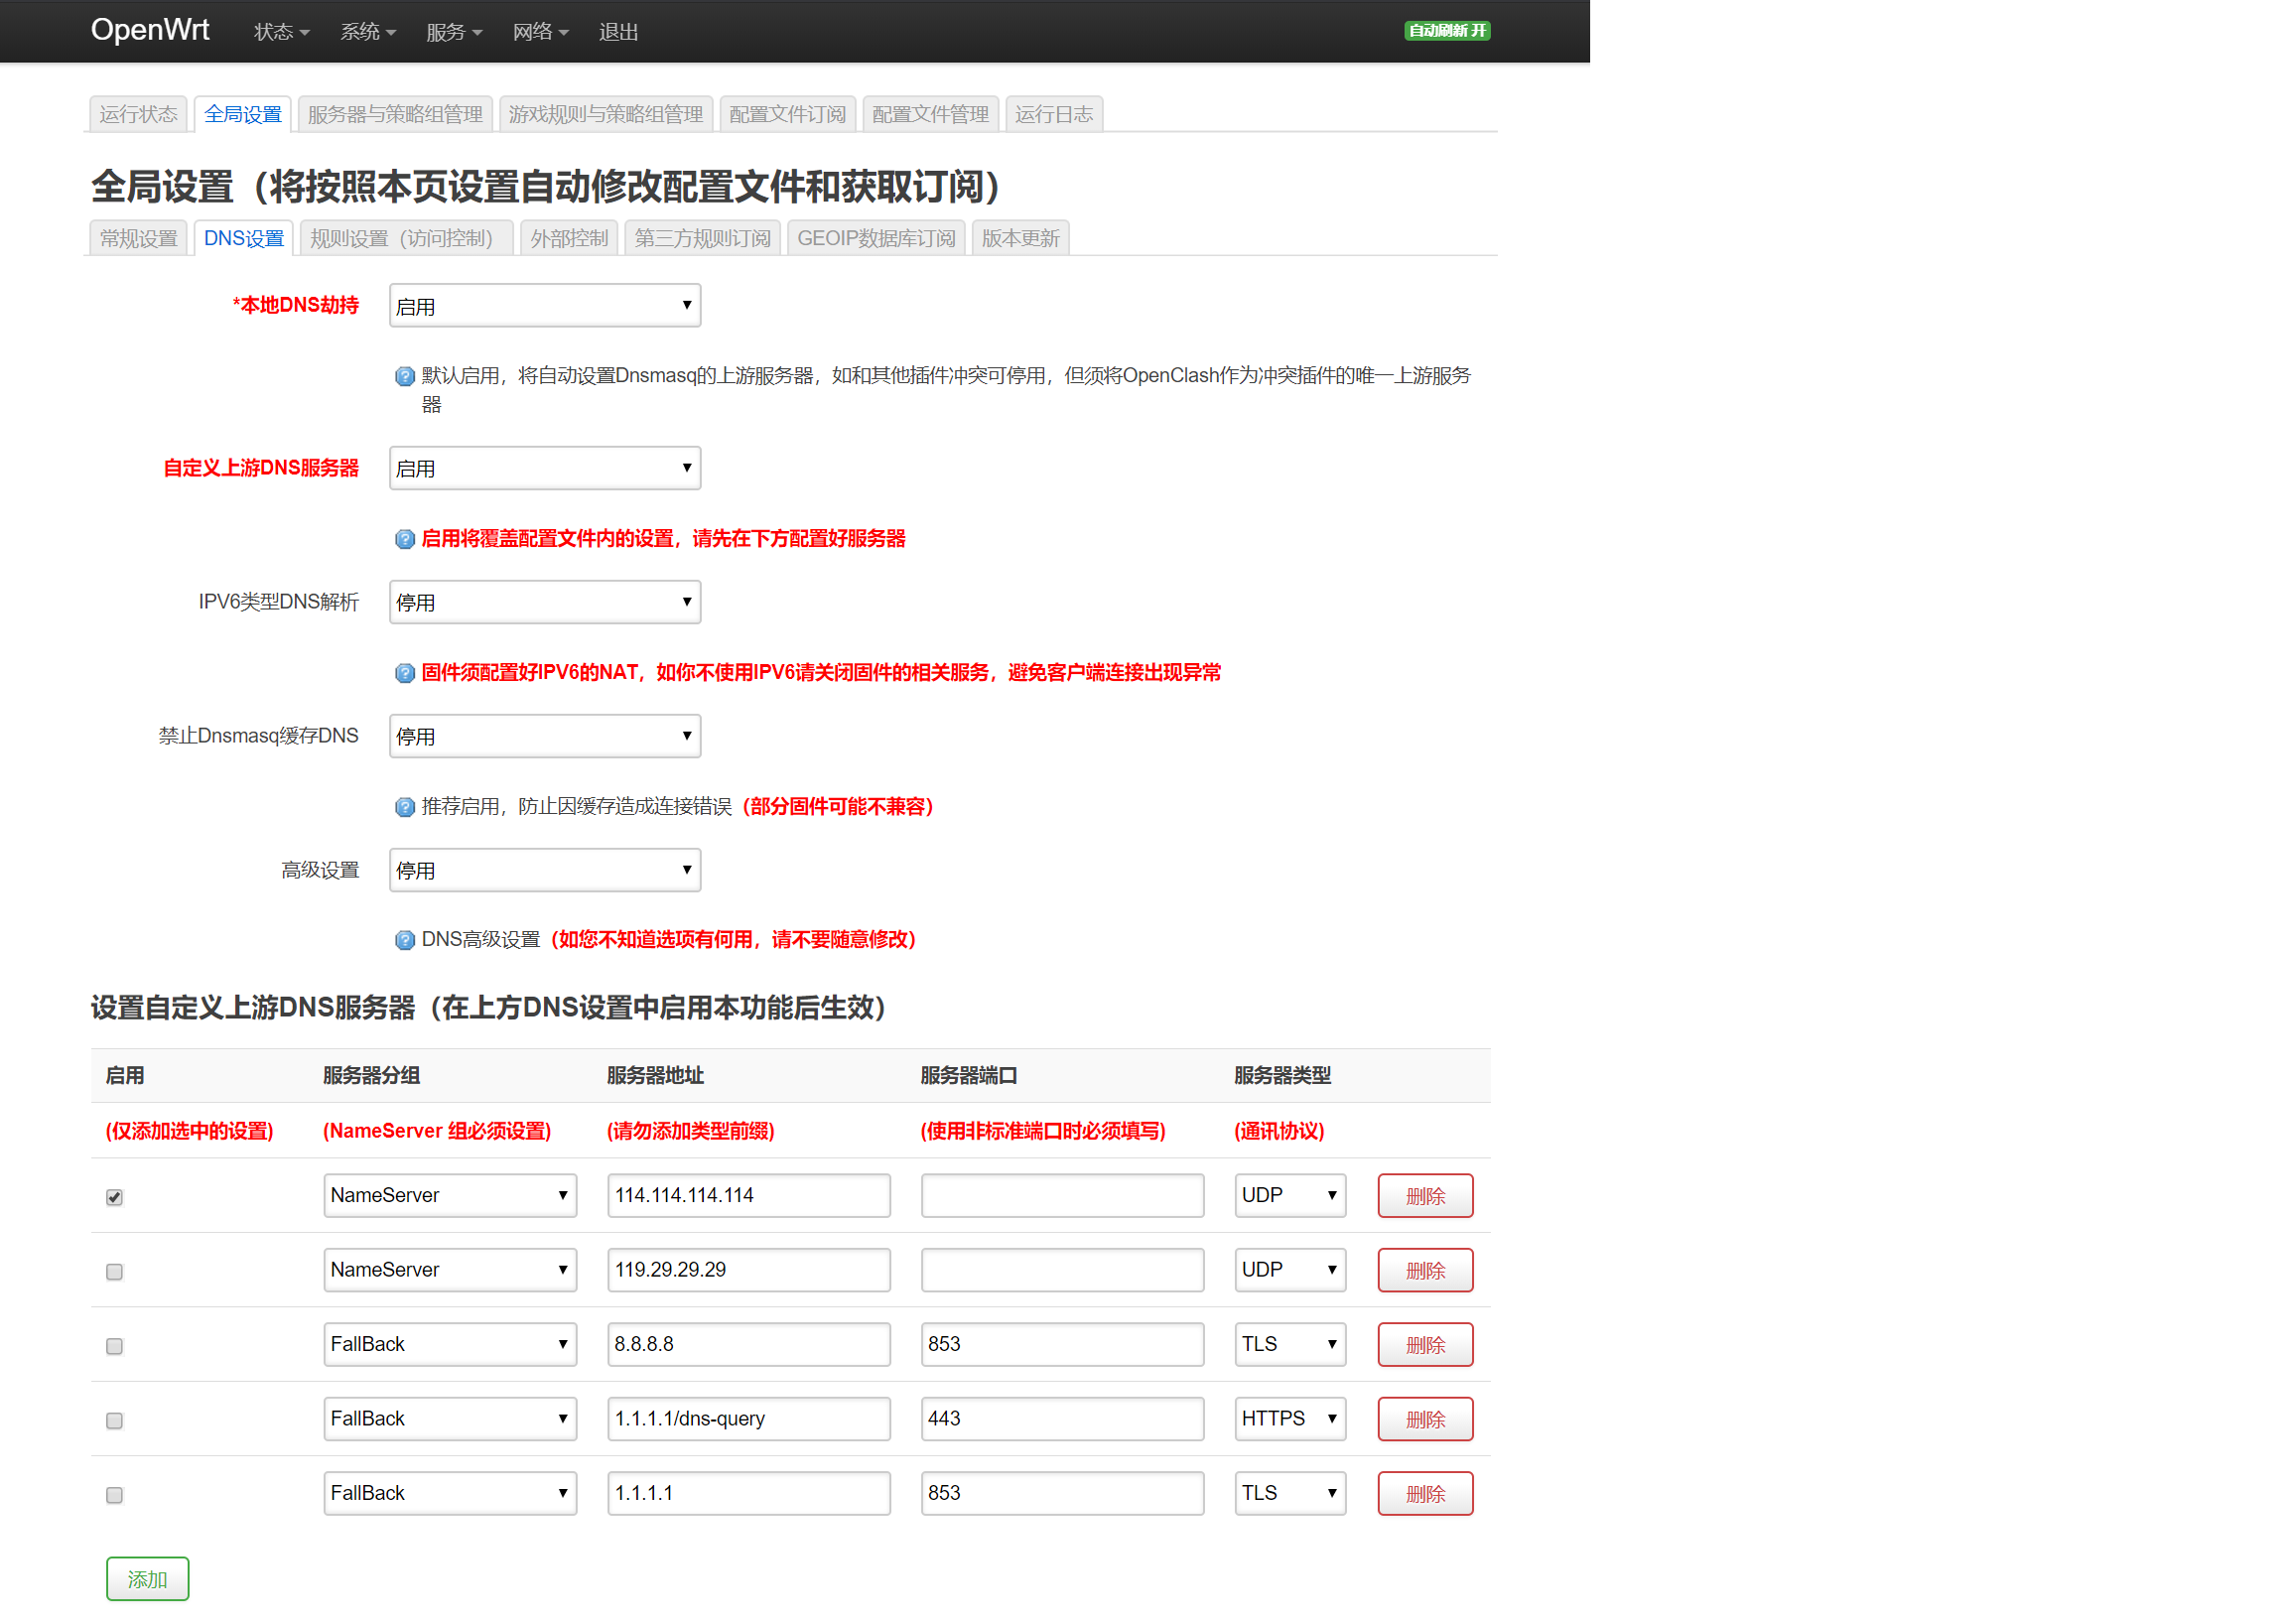Screen dimensions: 2287x1624
Task: Enable the 8.8.8.8 FallBack checkbox
Action: pyautogui.click(x=114, y=1346)
